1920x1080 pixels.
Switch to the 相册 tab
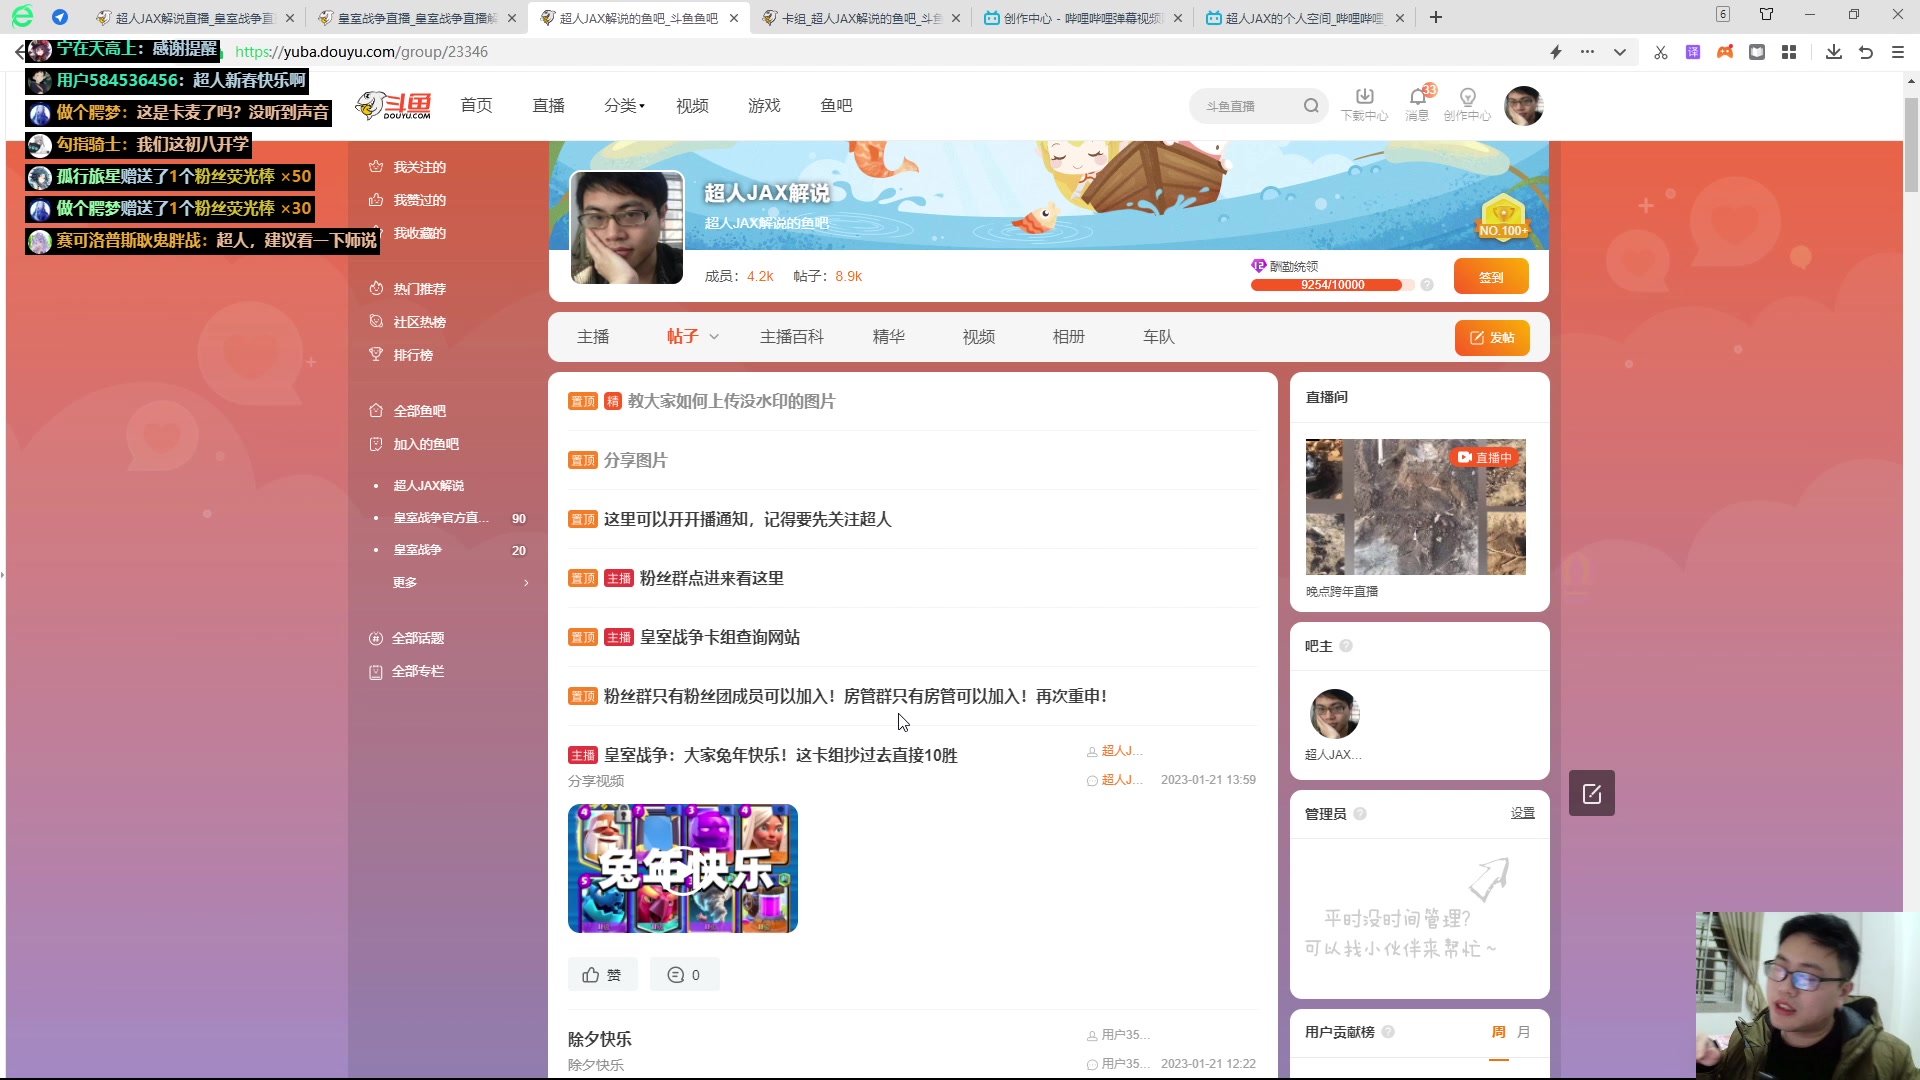pos(1069,337)
